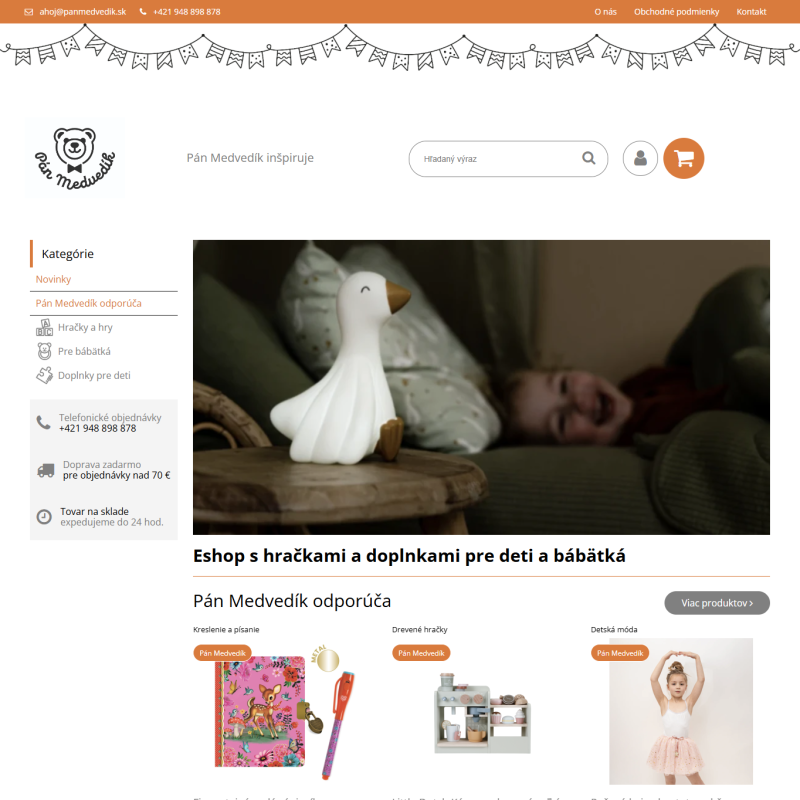This screenshot has width=800, height=800.
Task: Open Obchodné podmienky in top menu
Action: coord(677,12)
